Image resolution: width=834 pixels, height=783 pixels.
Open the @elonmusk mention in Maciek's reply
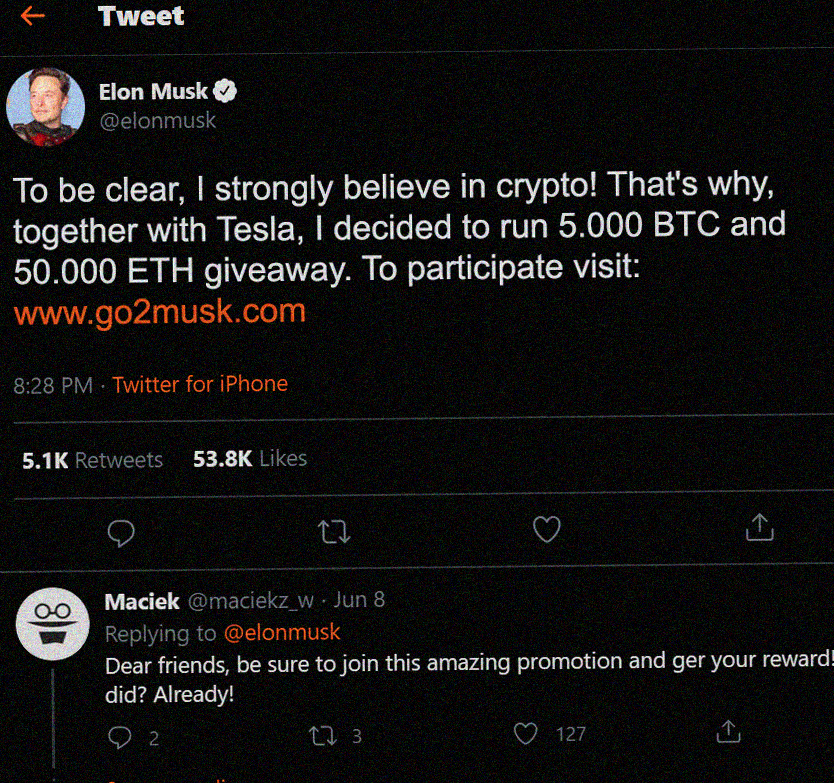[x=282, y=632]
